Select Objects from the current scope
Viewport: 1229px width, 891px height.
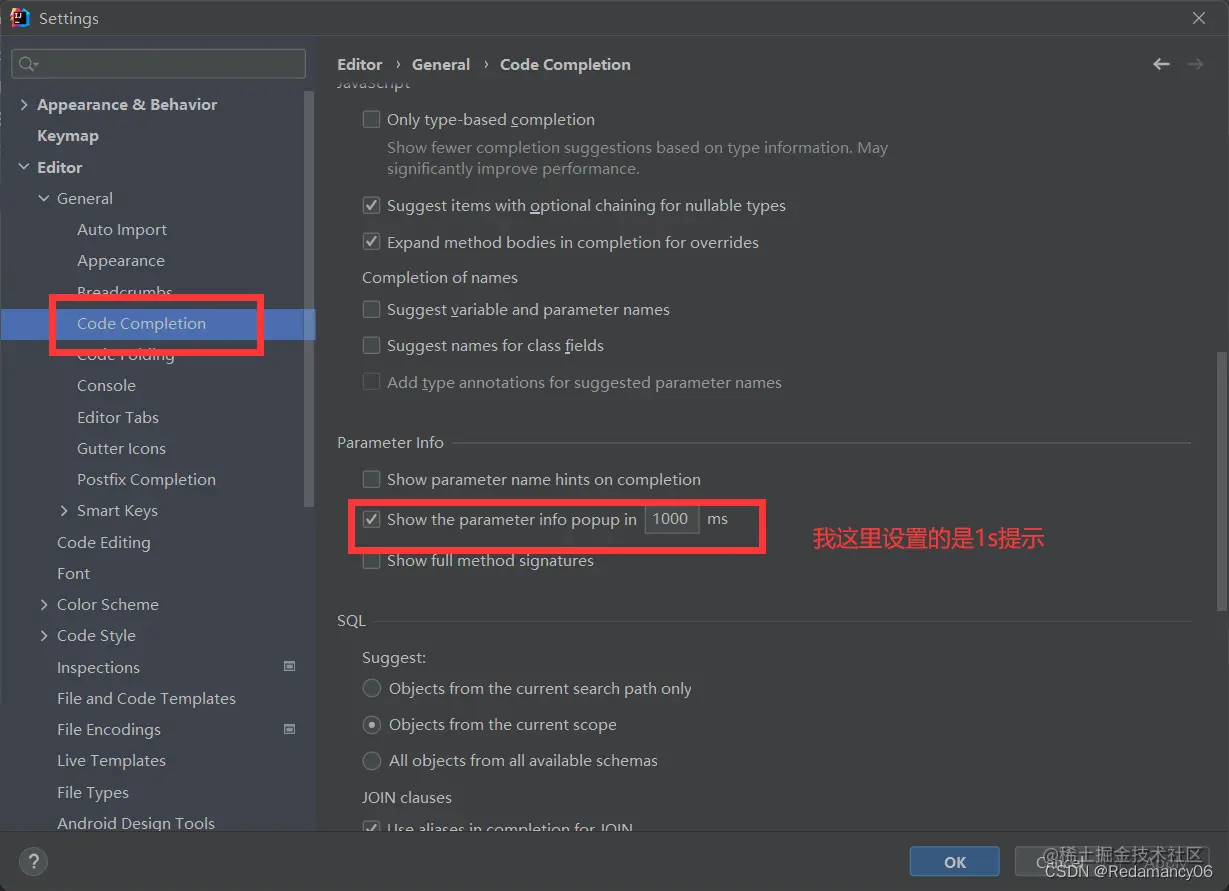[371, 724]
